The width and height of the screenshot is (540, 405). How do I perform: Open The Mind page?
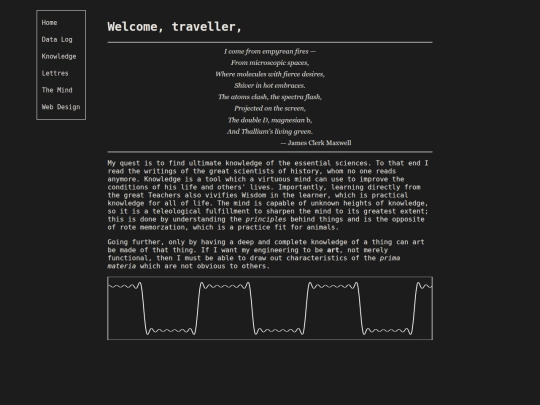[57, 90]
